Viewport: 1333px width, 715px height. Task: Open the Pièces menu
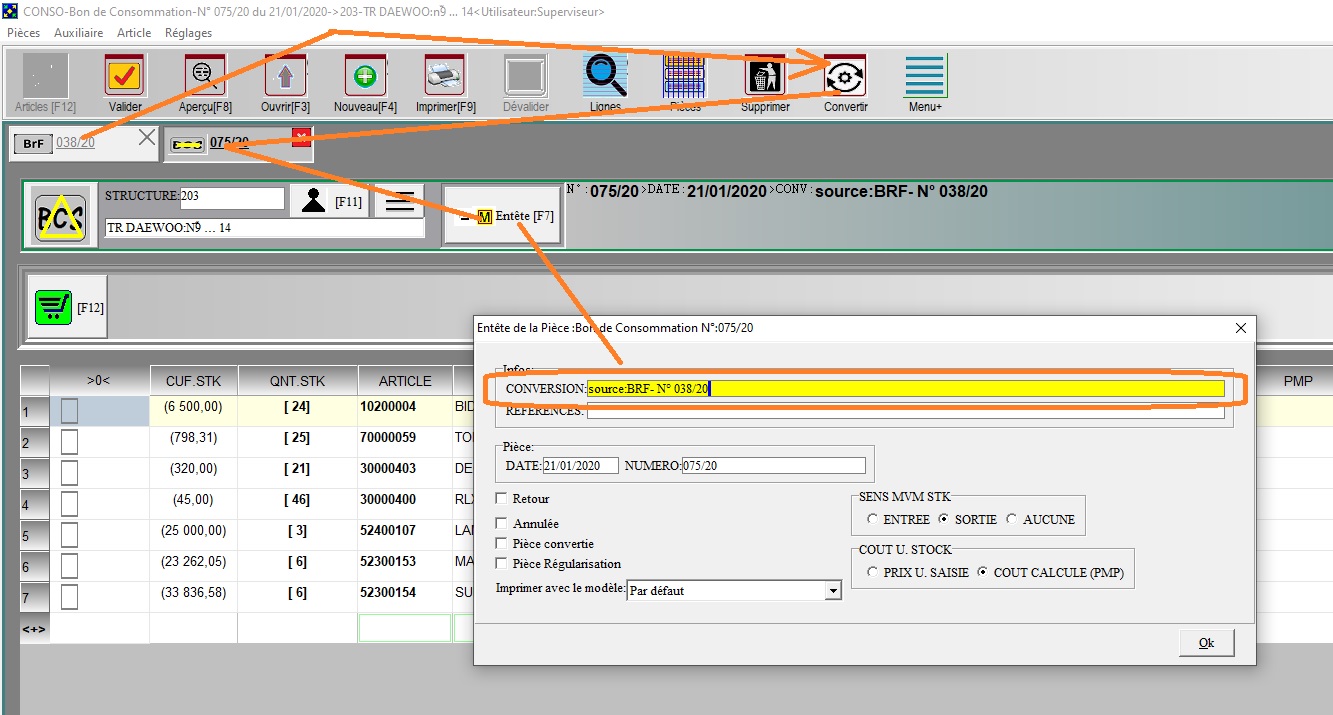24,33
